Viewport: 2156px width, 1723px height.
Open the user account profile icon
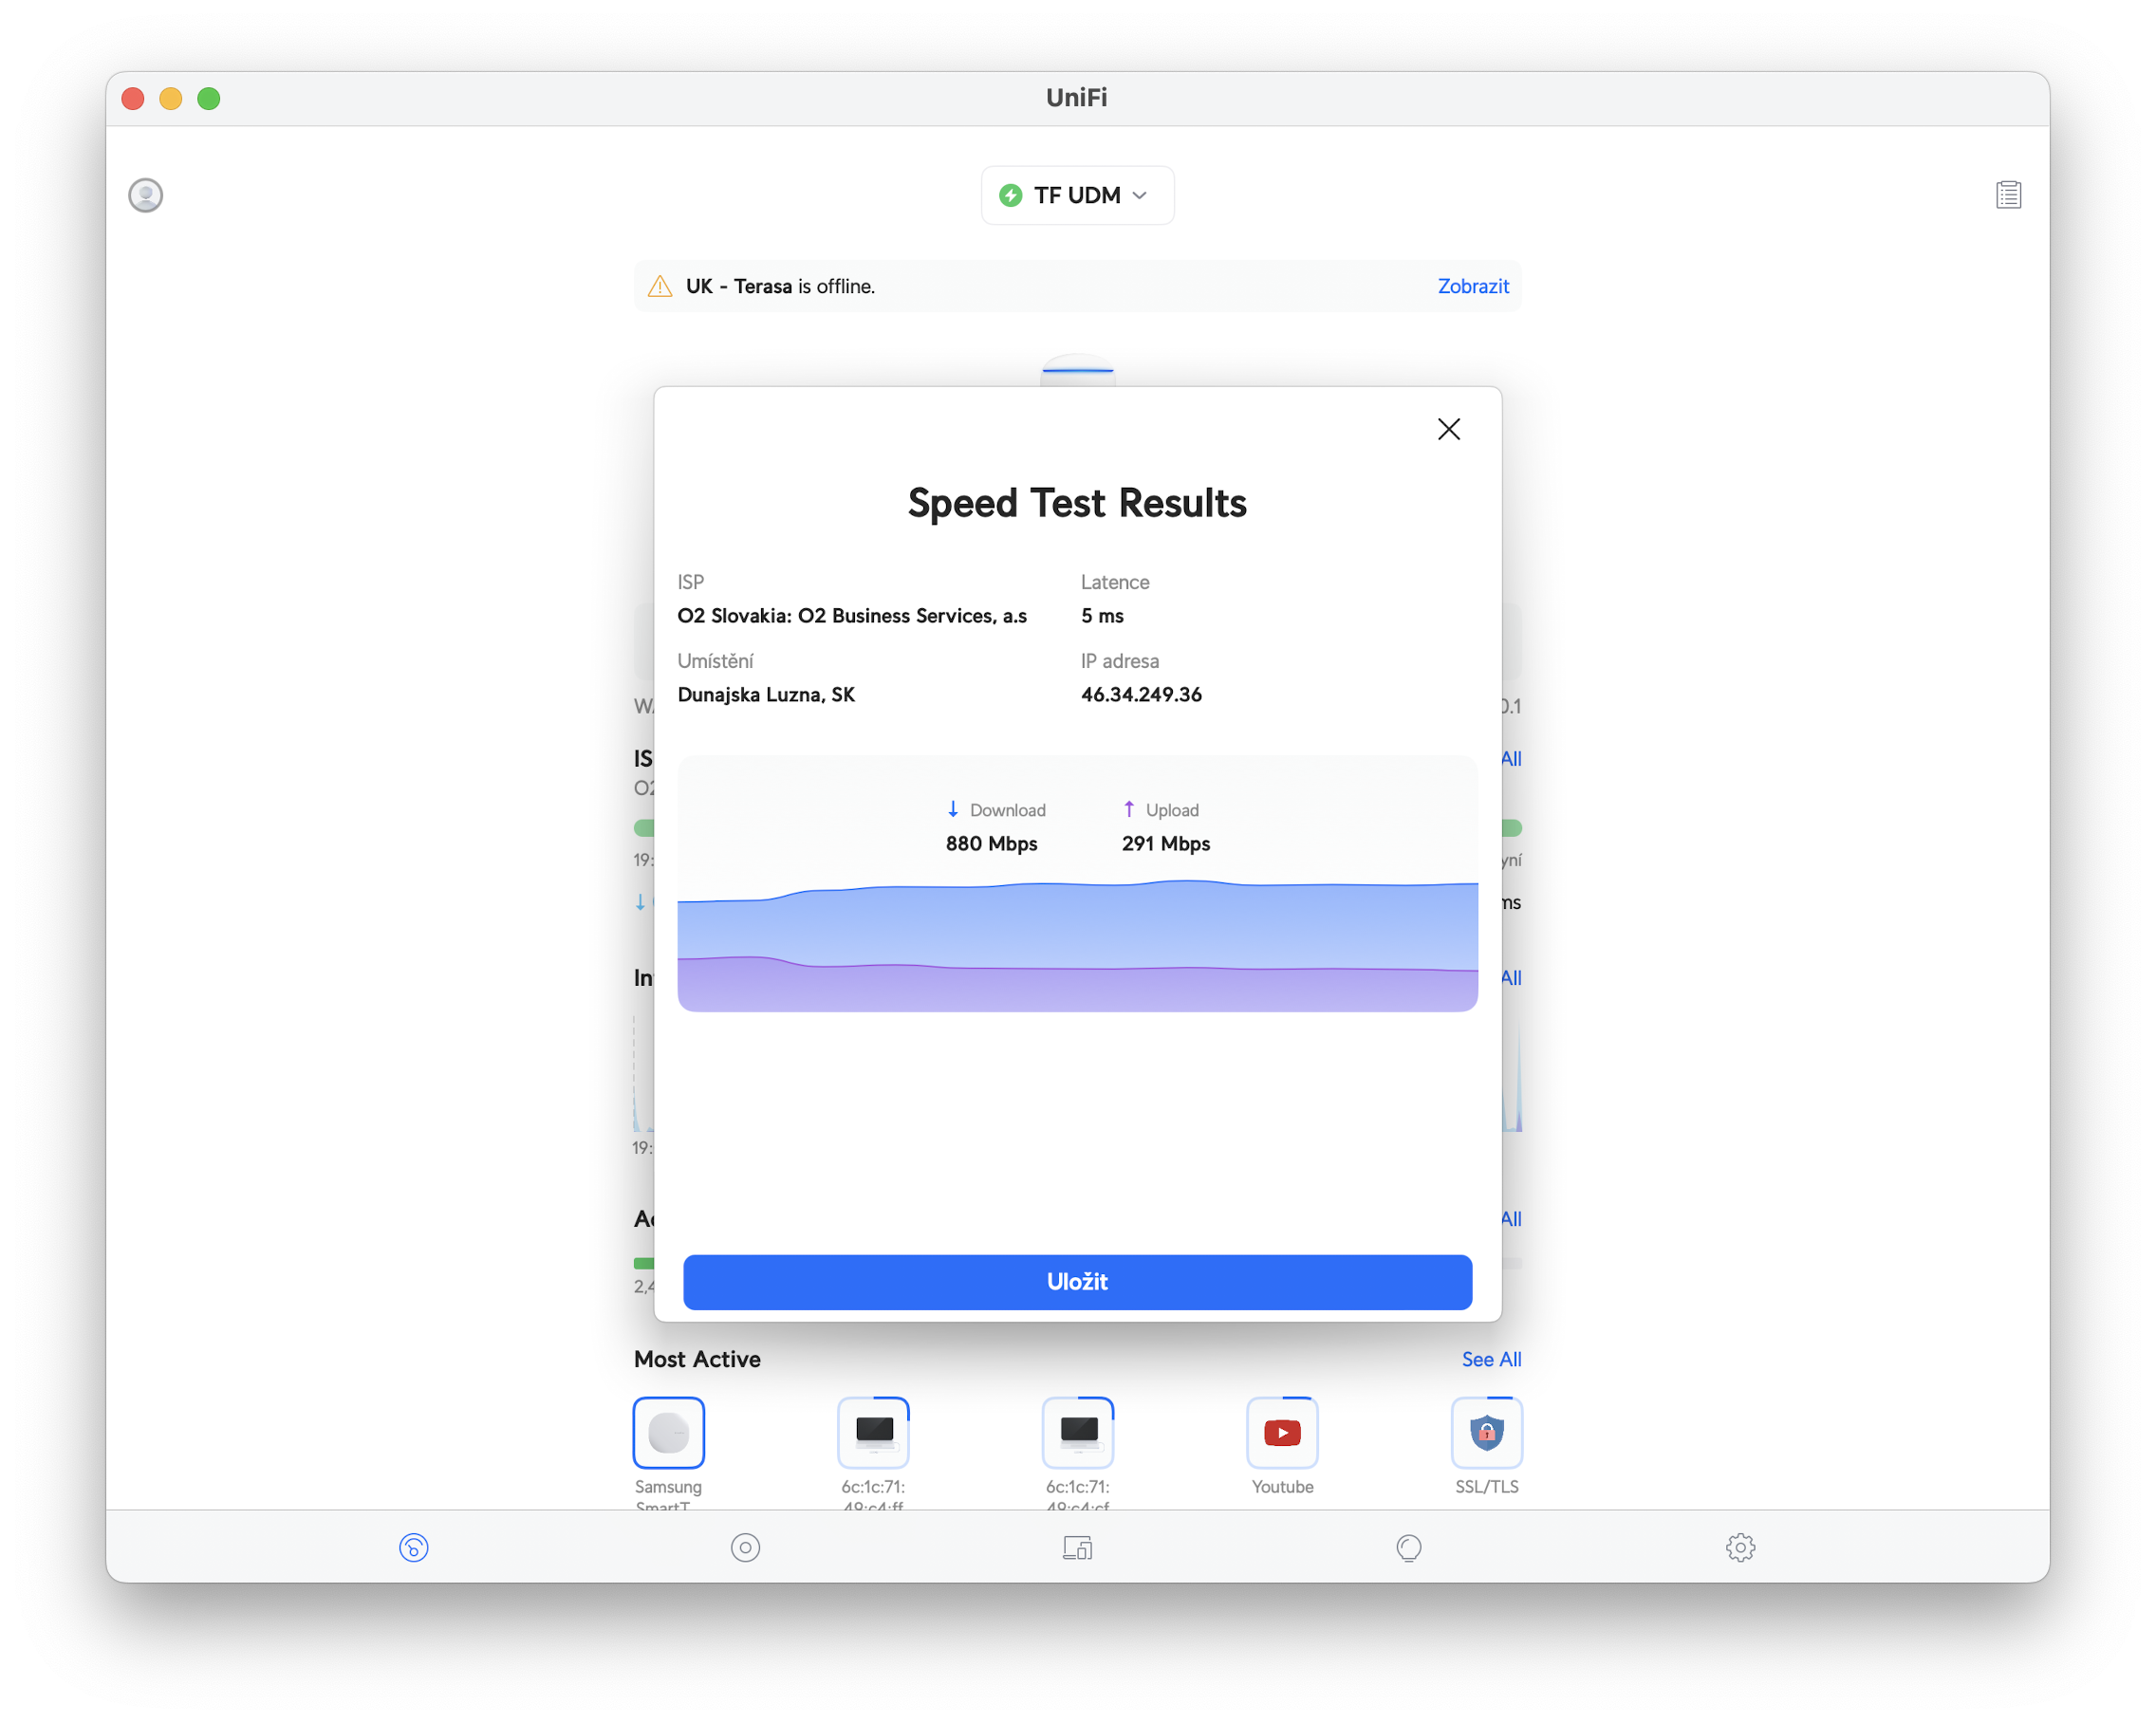tap(146, 195)
